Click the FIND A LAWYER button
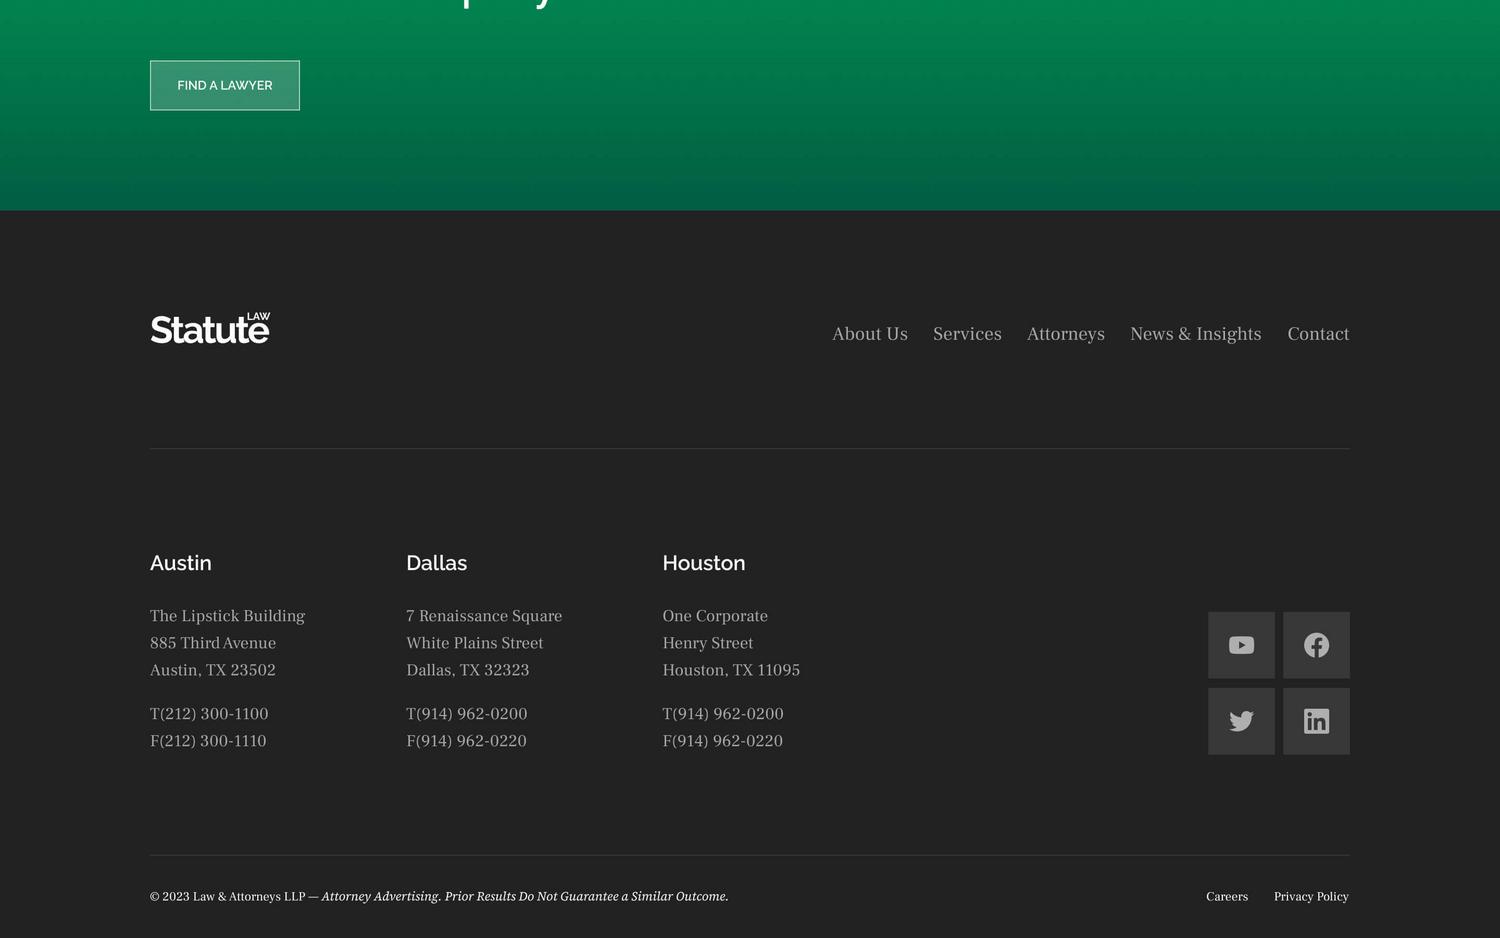Viewport: 1500px width, 938px height. pos(224,85)
